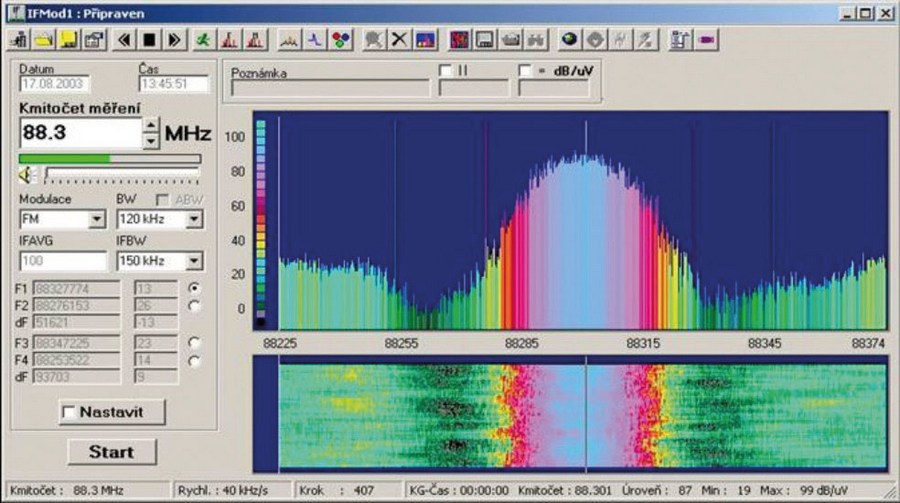Enable the Nastavit checkbox
Screen dimensions: 900x503
(69, 412)
